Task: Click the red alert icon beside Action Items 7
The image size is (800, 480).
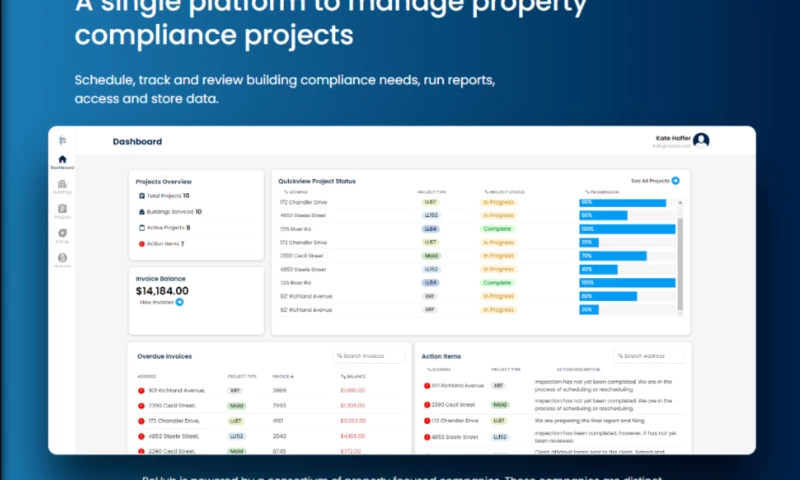Action: [142, 244]
